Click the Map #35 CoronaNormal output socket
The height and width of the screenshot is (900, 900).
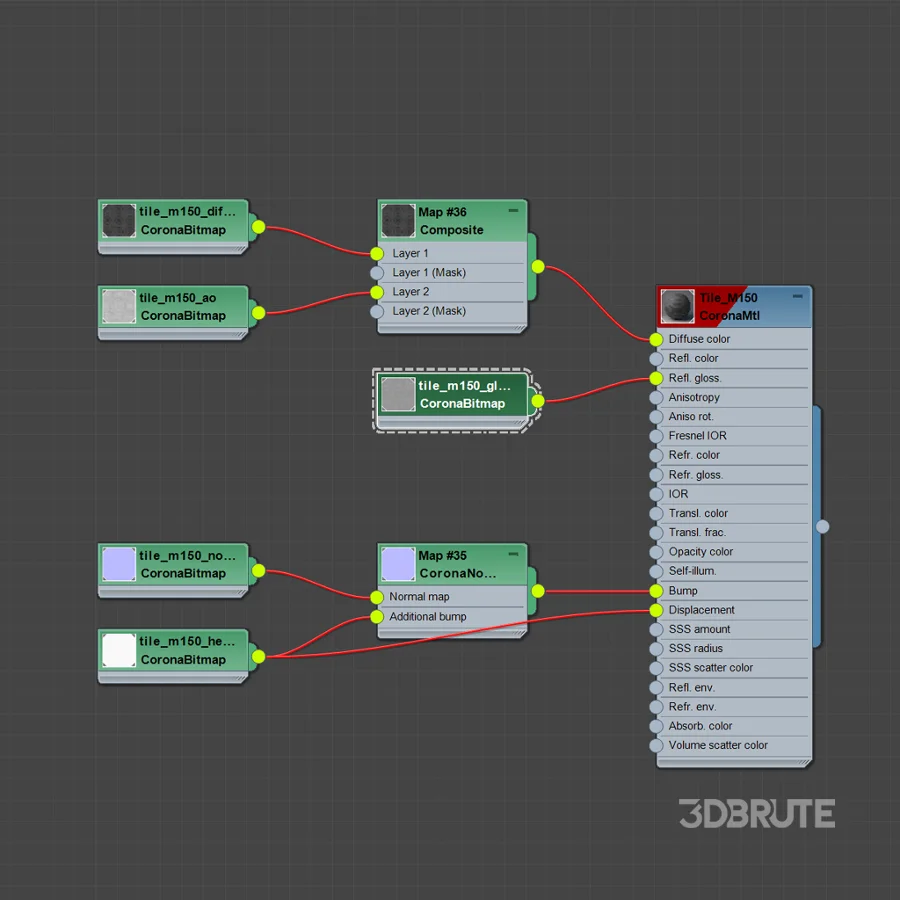tap(538, 591)
